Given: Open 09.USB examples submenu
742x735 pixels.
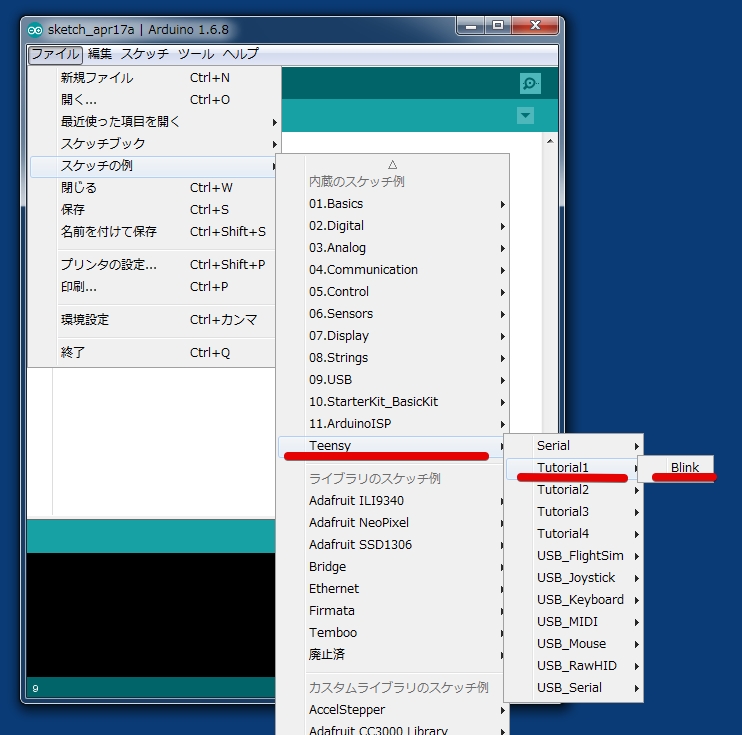Looking at the screenshot, I should tap(393, 380).
